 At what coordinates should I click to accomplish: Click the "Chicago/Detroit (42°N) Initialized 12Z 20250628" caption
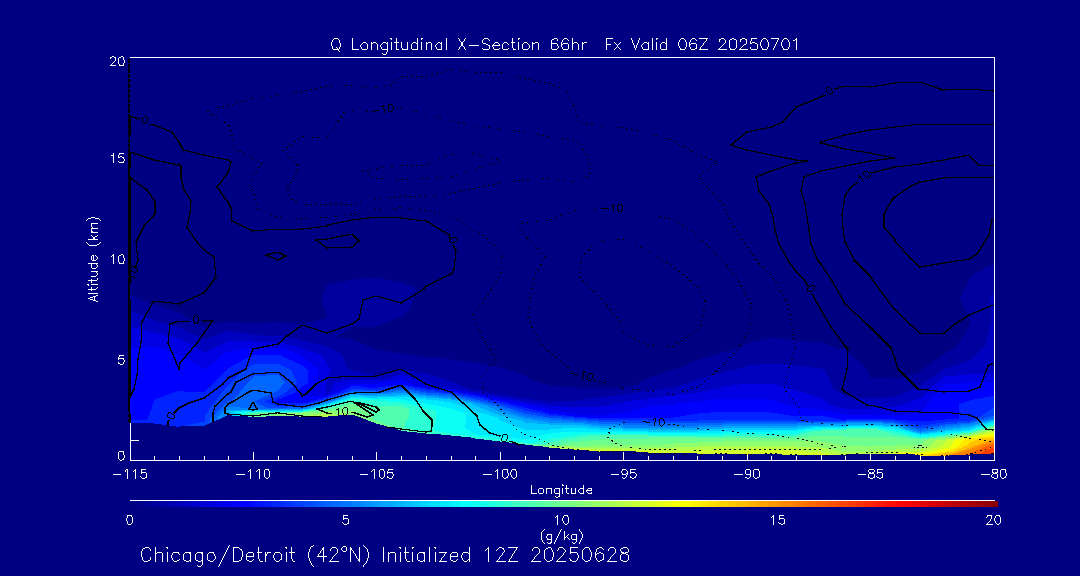point(385,555)
